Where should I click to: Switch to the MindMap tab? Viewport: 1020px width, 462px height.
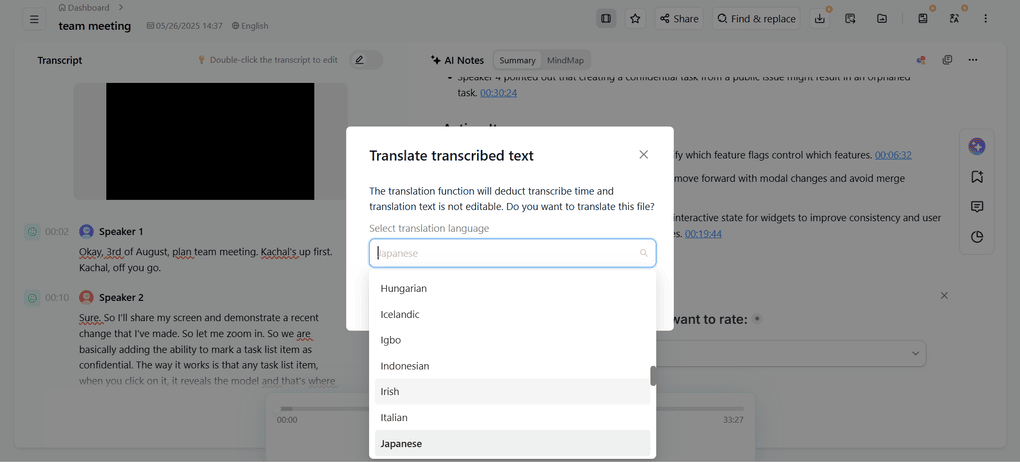[x=565, y=61]
